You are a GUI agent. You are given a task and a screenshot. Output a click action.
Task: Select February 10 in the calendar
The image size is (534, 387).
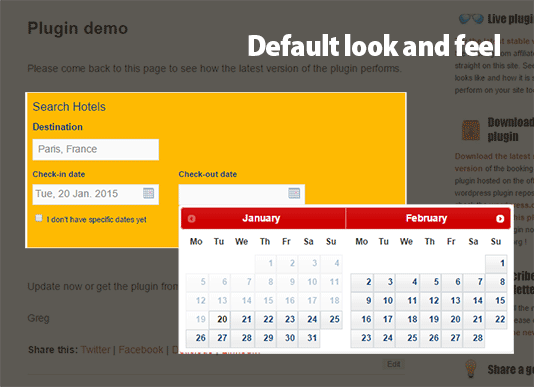pos(384,300)
